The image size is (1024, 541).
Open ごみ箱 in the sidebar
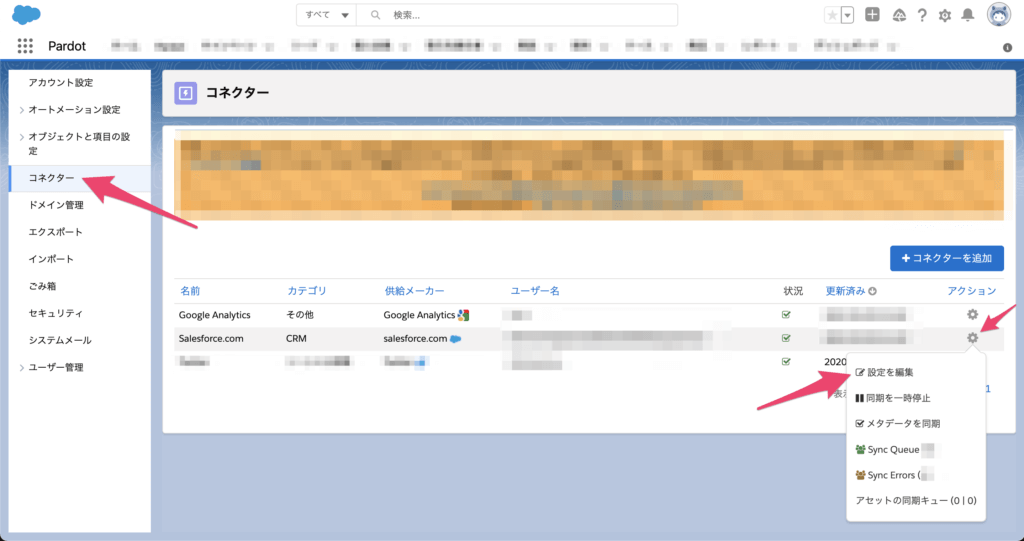tap(42, 286)
